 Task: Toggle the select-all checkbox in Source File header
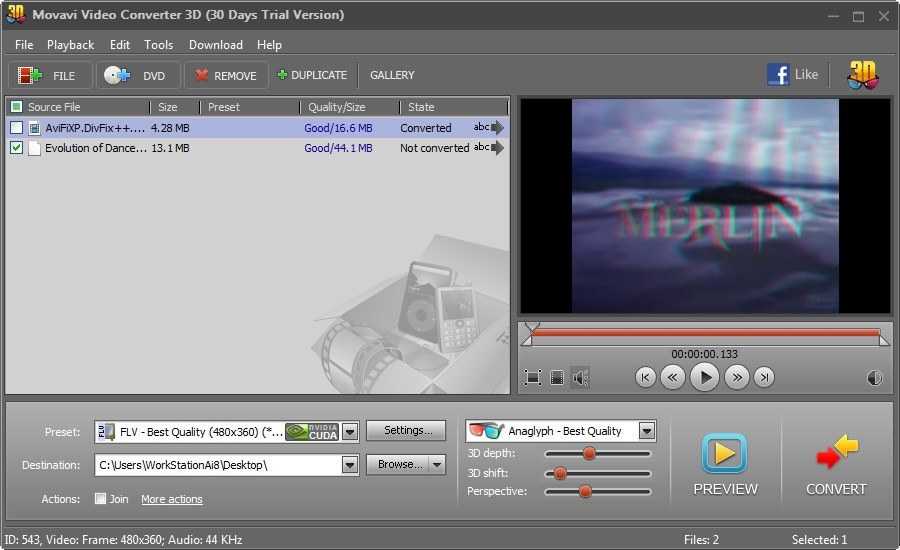[17, 107]
